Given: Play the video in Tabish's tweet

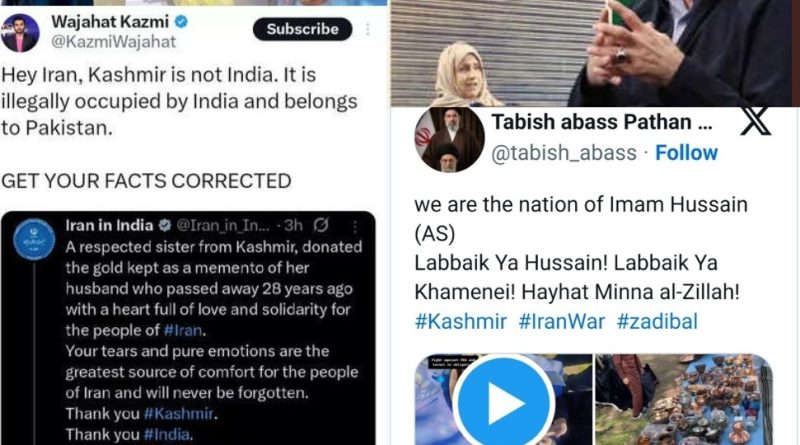Looking at the screenshot, I should point(504,402).
